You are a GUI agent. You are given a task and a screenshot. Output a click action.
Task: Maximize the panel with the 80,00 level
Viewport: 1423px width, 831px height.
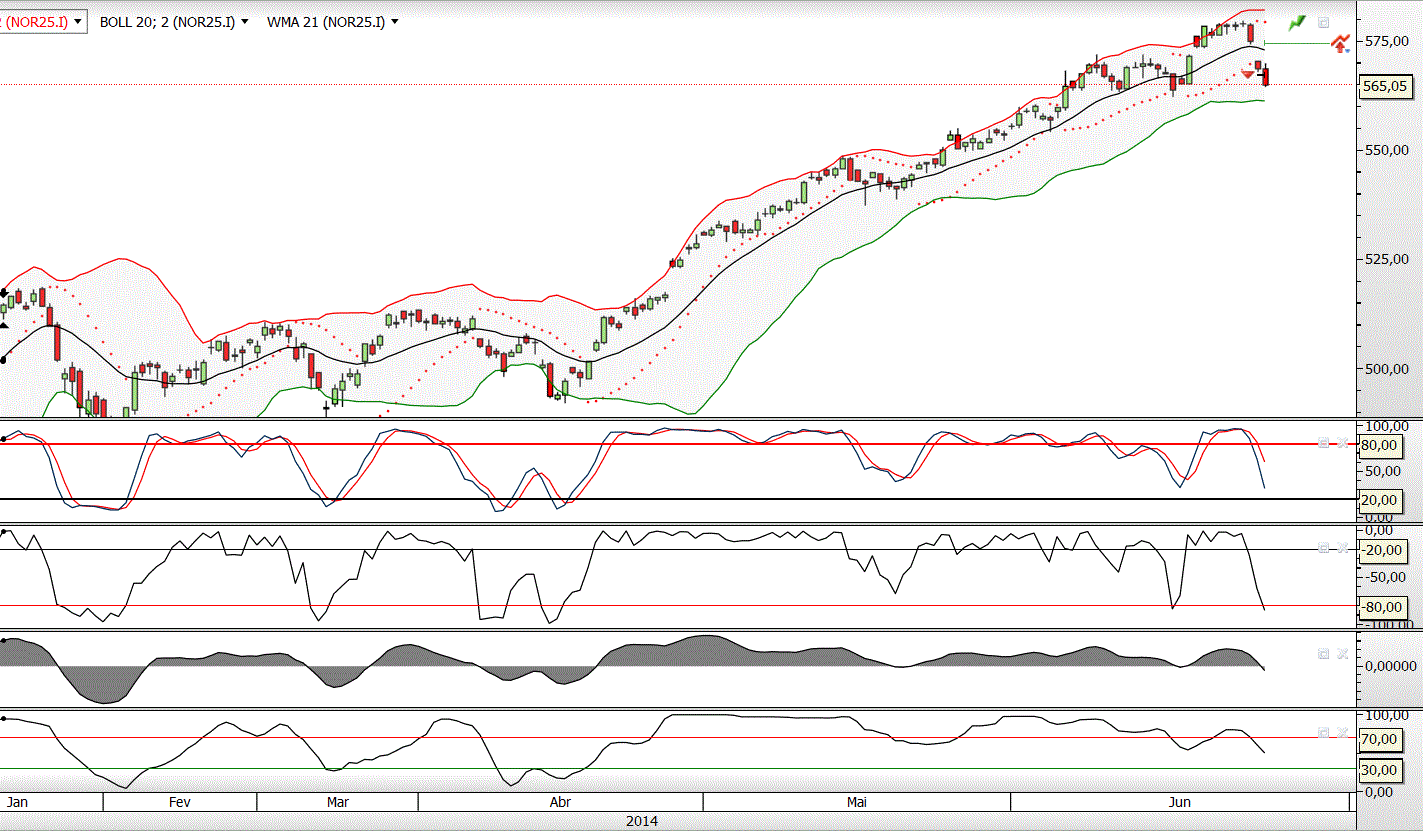coord(1324,443)
